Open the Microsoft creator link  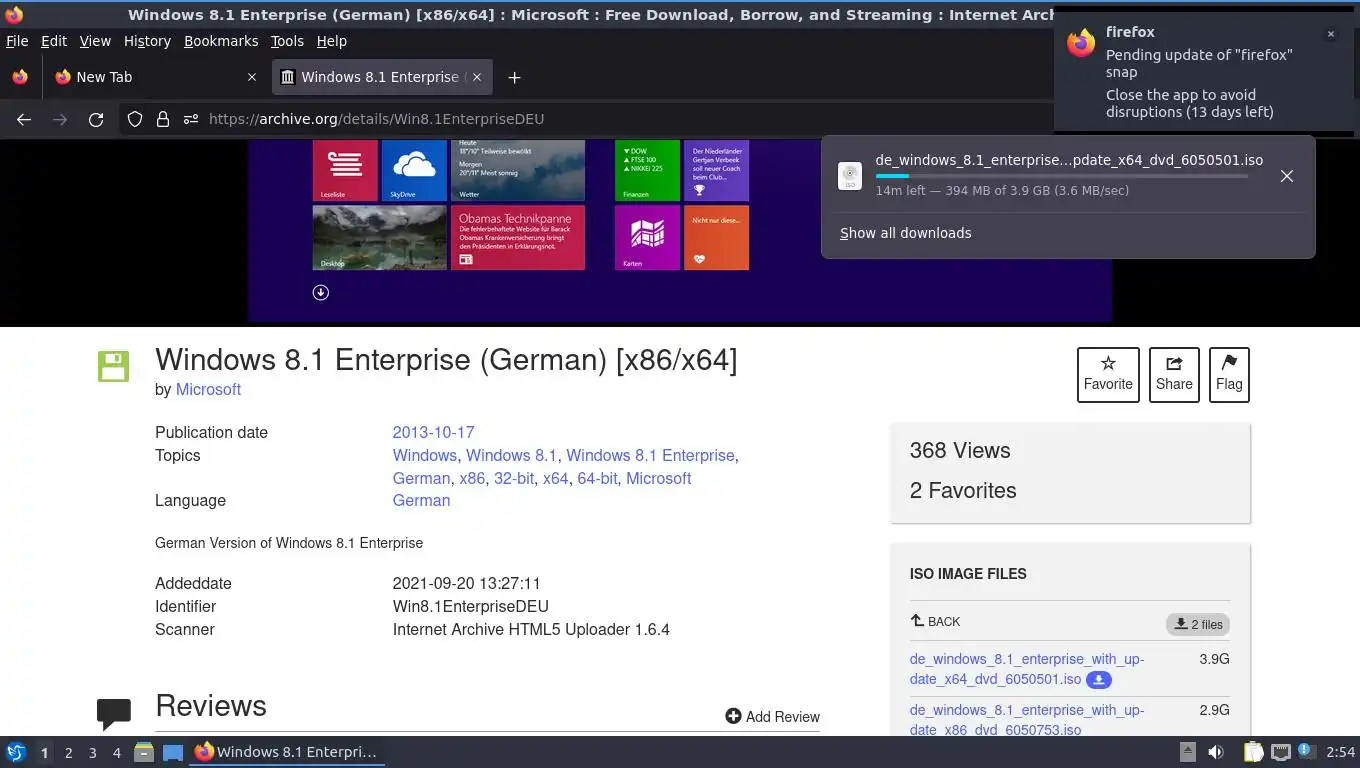(x=208, y=390)
